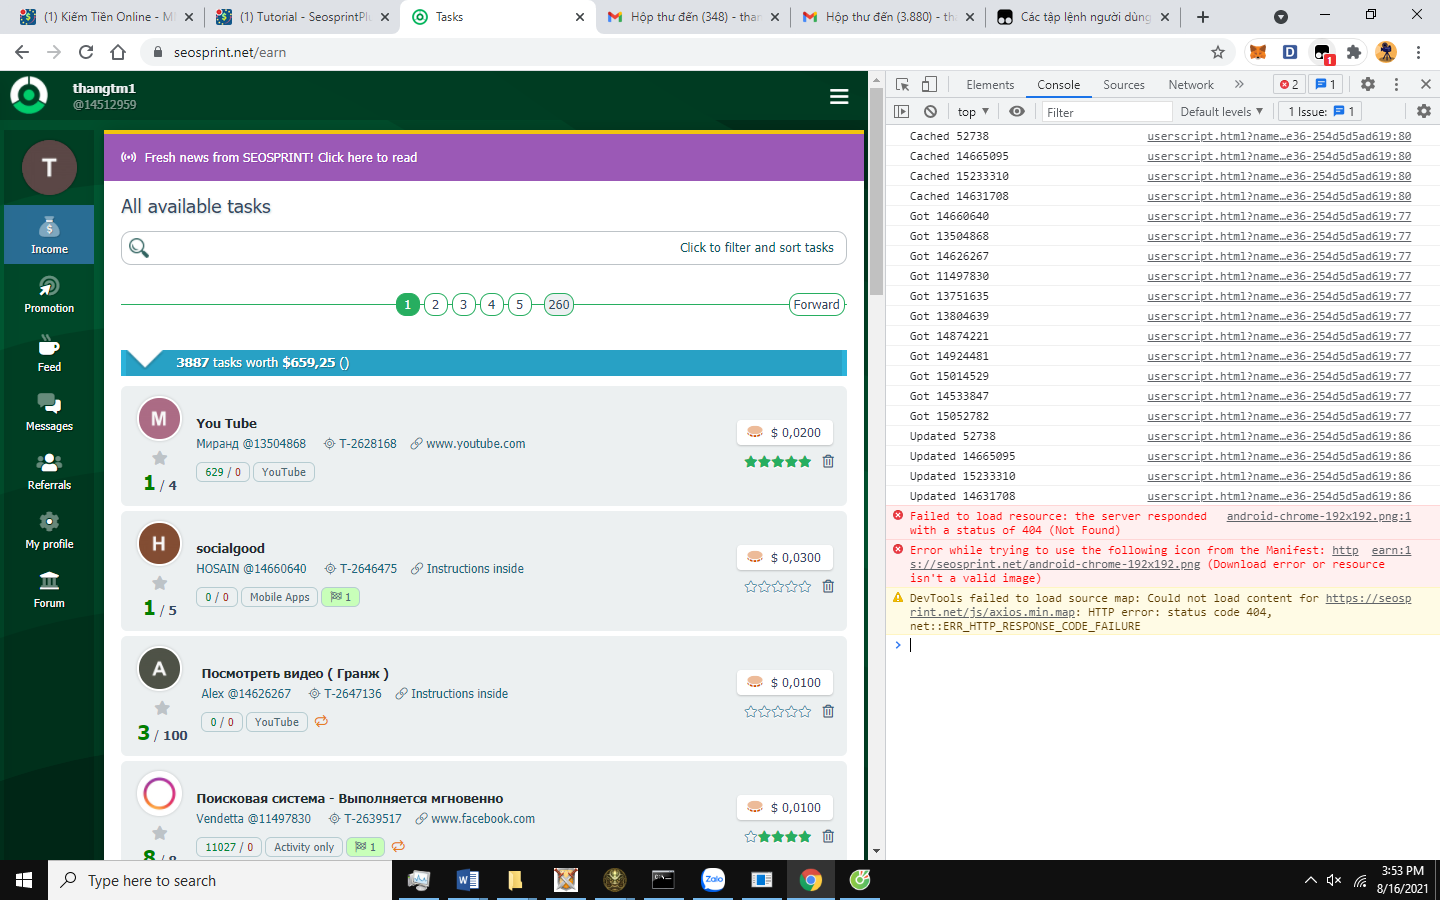Open Referrals in the sidebar
The width and height of the screenshot is (1440, 900).
tap(49, 471)
